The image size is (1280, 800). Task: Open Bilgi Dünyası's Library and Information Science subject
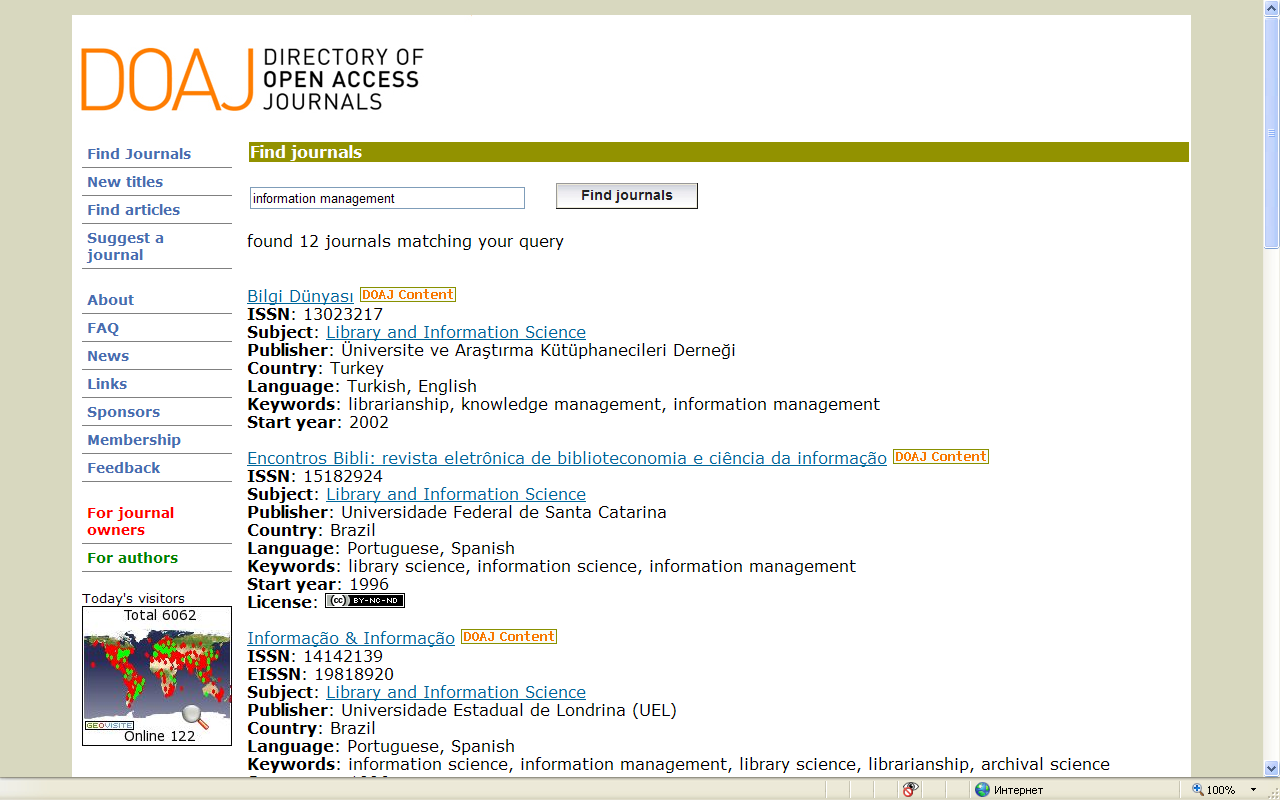pyautogui.click(x=456, y=332)
